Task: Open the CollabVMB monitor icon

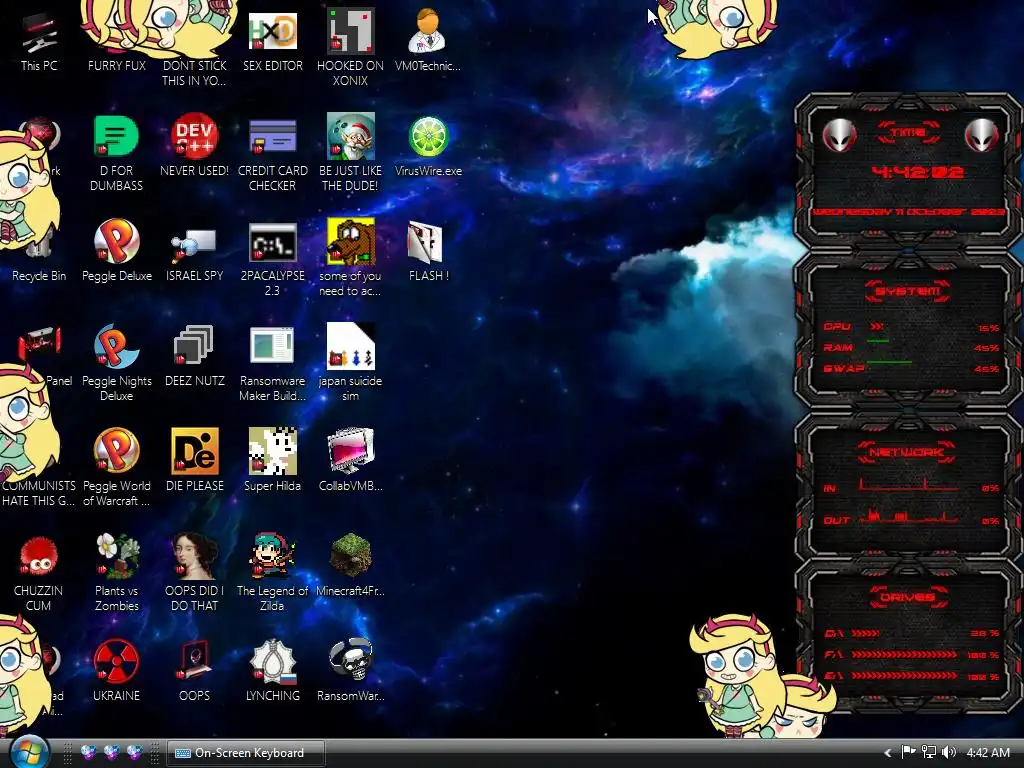Action: point(351,460)
